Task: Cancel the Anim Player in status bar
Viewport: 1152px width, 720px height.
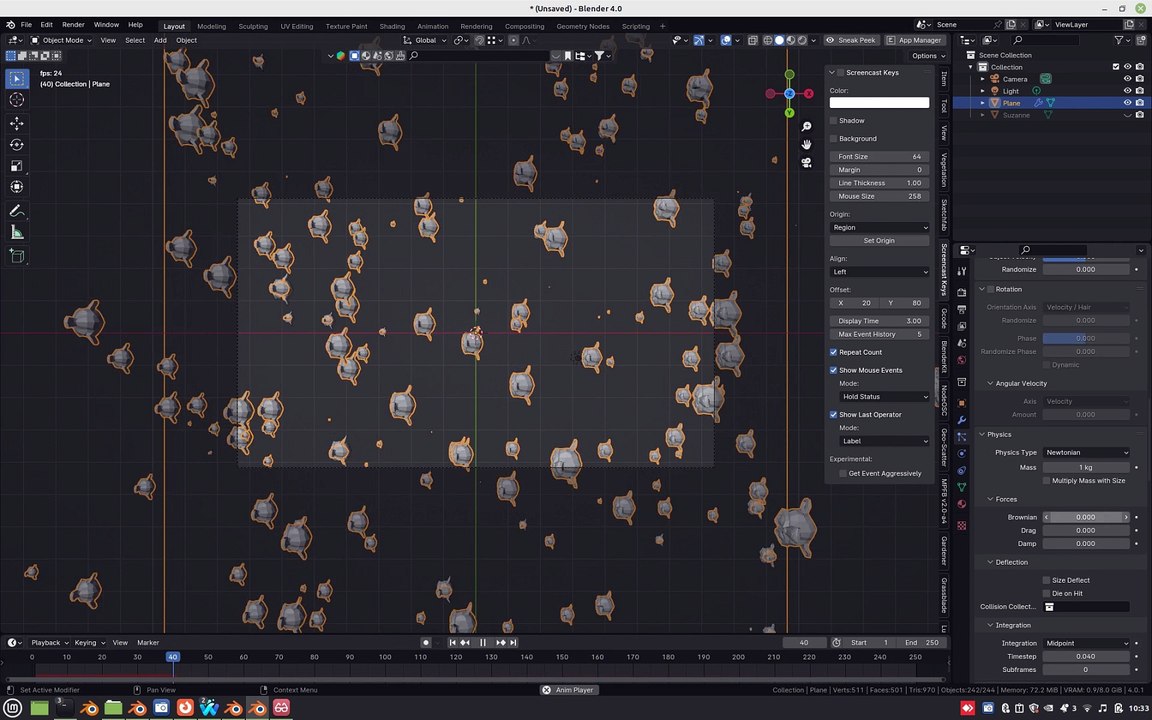Action: click(x=547, y=690)
